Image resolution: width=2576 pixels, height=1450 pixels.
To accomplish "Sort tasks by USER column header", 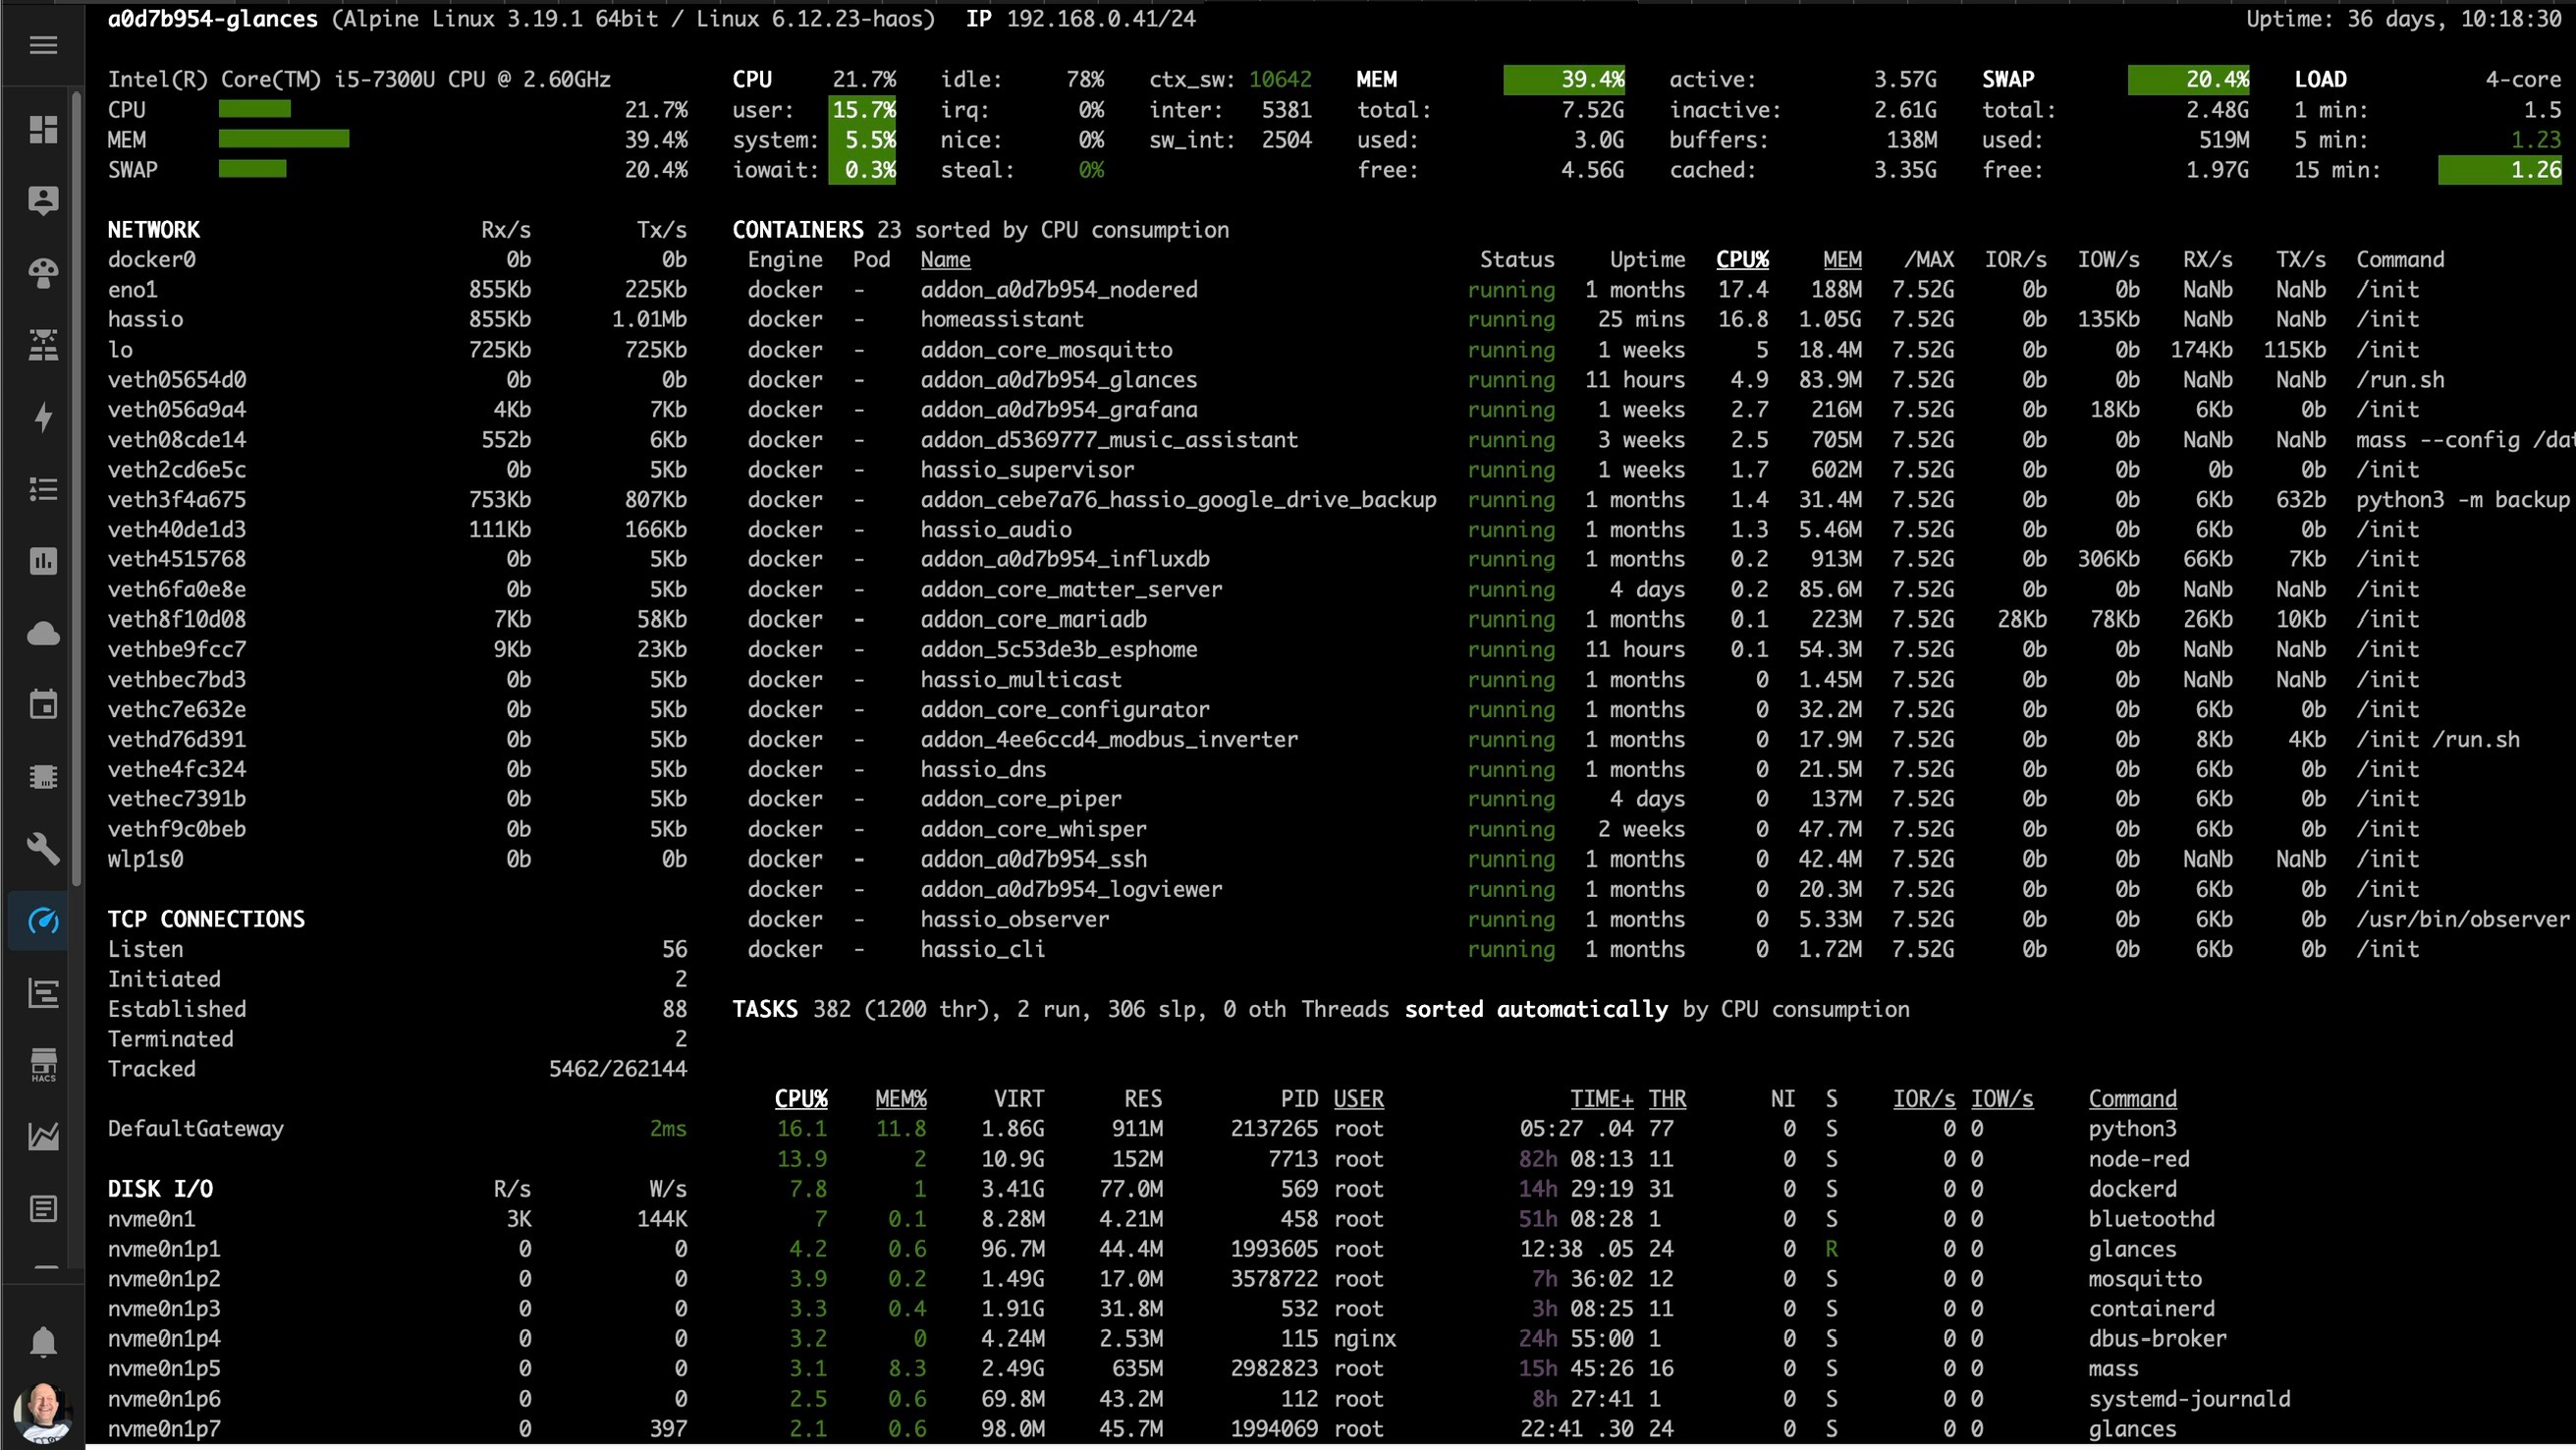I will click(1358, 1099).
